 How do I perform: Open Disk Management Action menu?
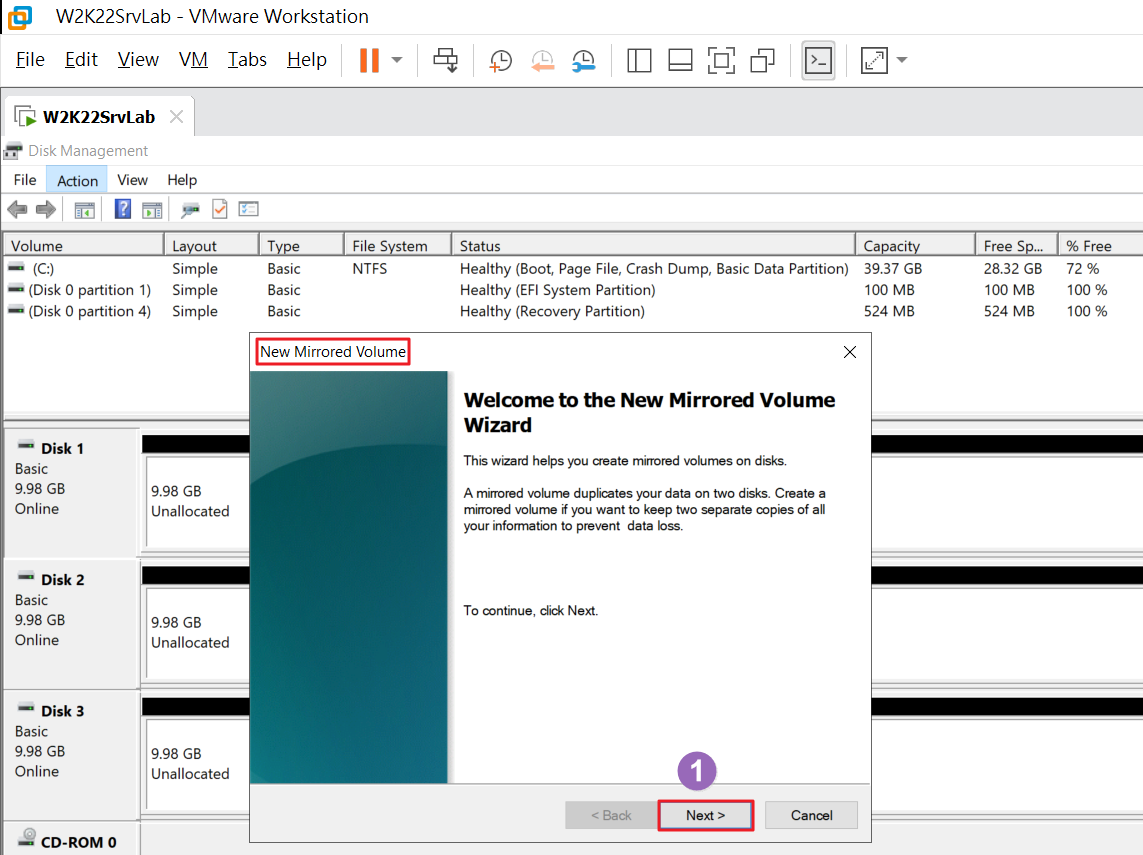pyautogui.click(x=77, y=180)
